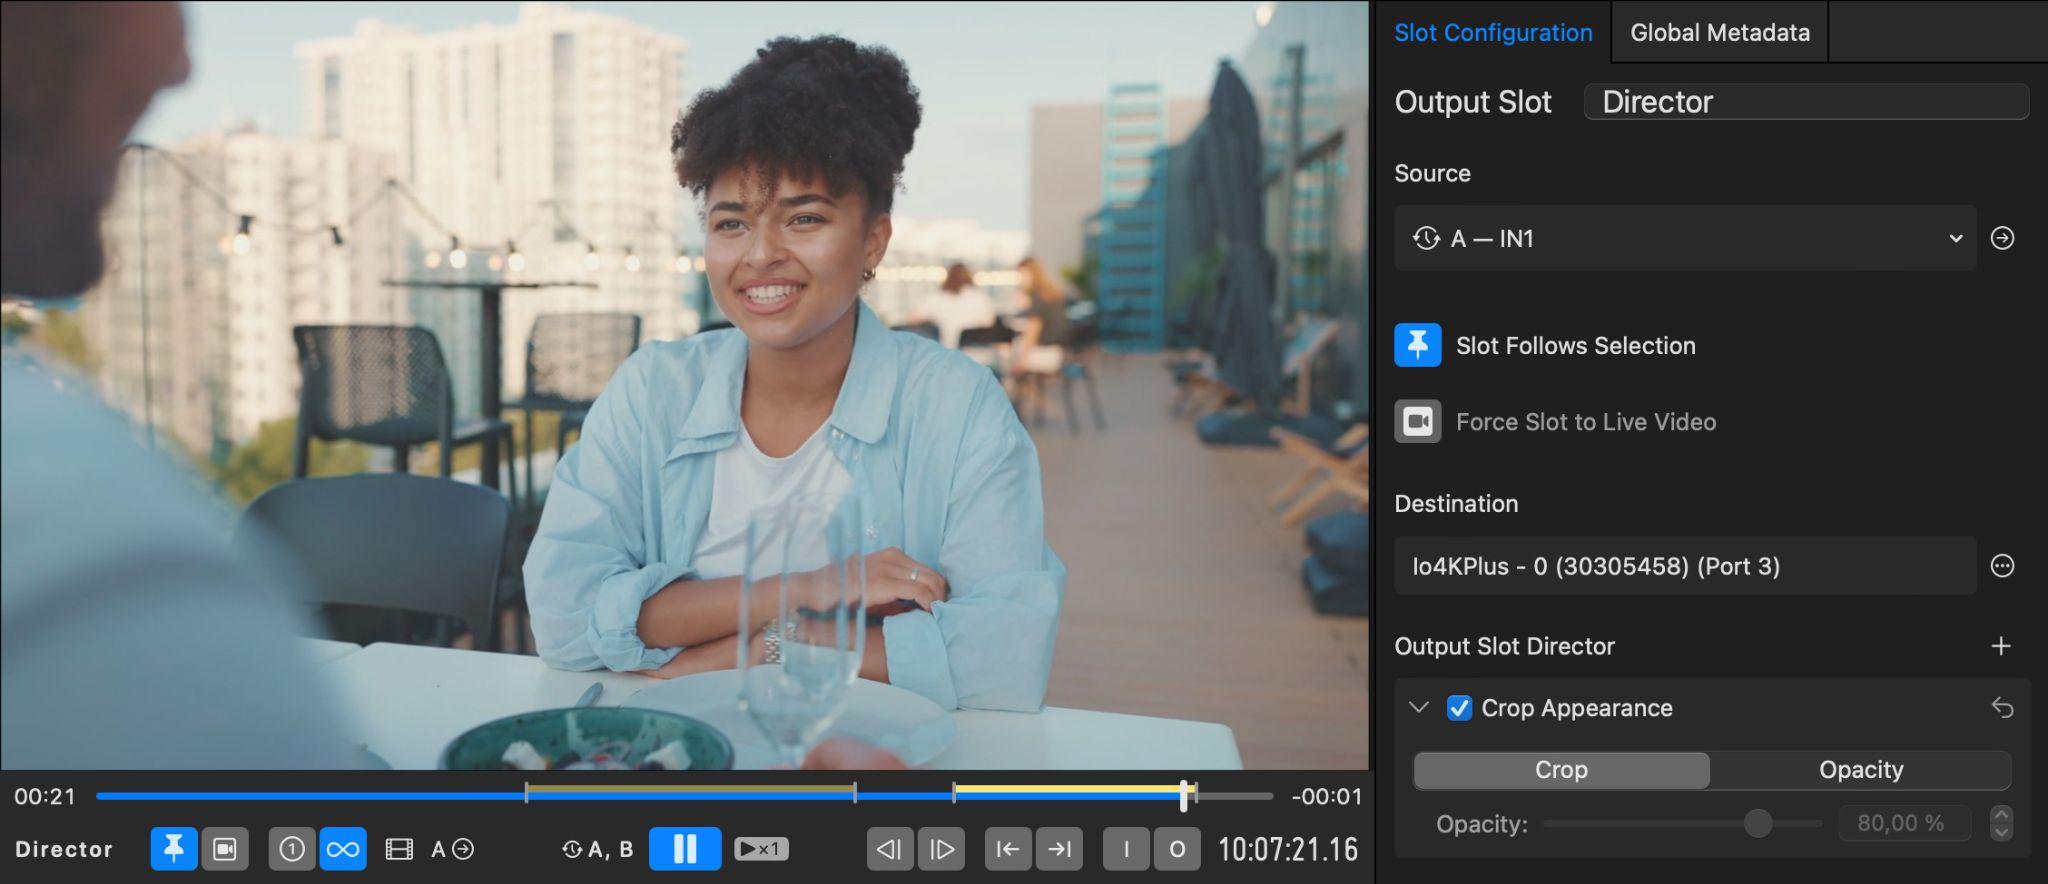
Task: Pause playback with the blue pause button
Action: pos(685,849)
